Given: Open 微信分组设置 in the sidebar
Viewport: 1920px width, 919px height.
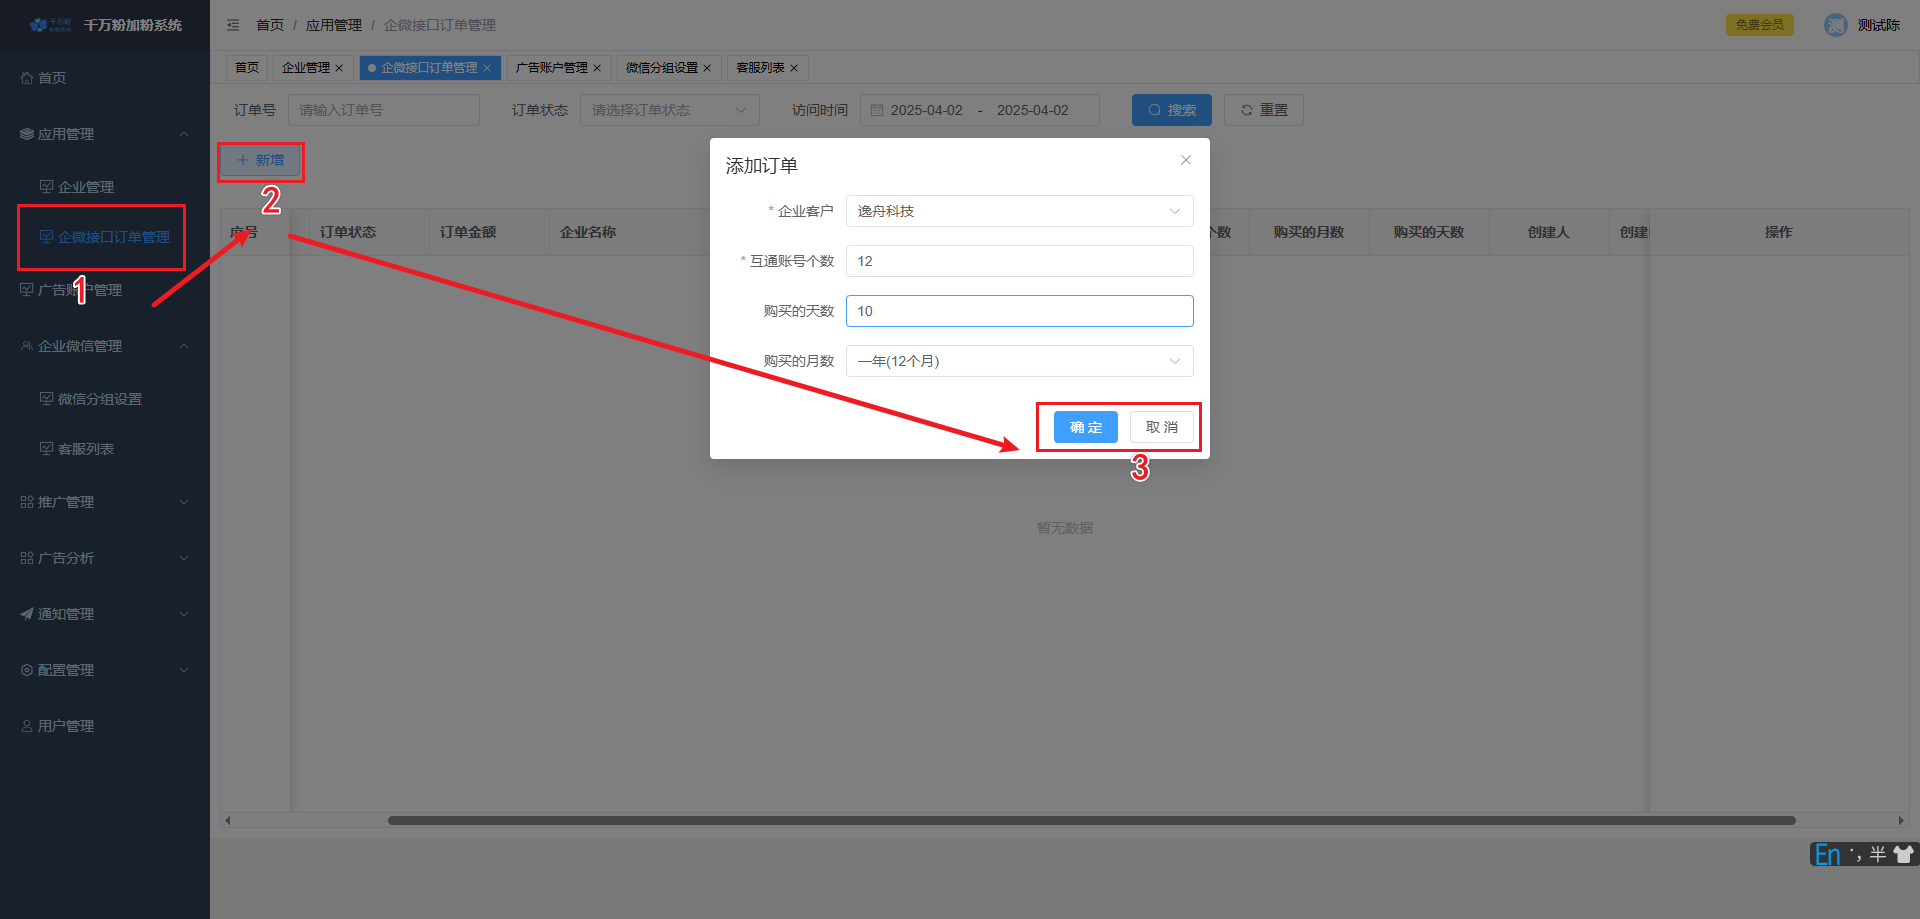Looking at the screenshot, I should (x=99, y=399).
